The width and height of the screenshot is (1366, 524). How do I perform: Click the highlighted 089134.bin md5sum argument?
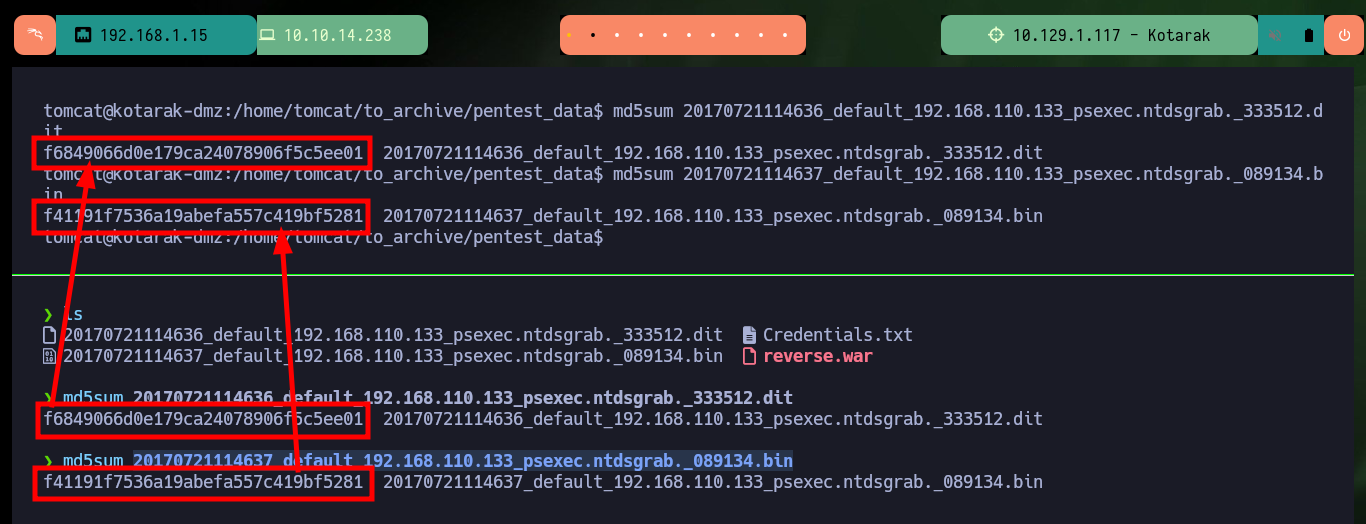point(463,461)
